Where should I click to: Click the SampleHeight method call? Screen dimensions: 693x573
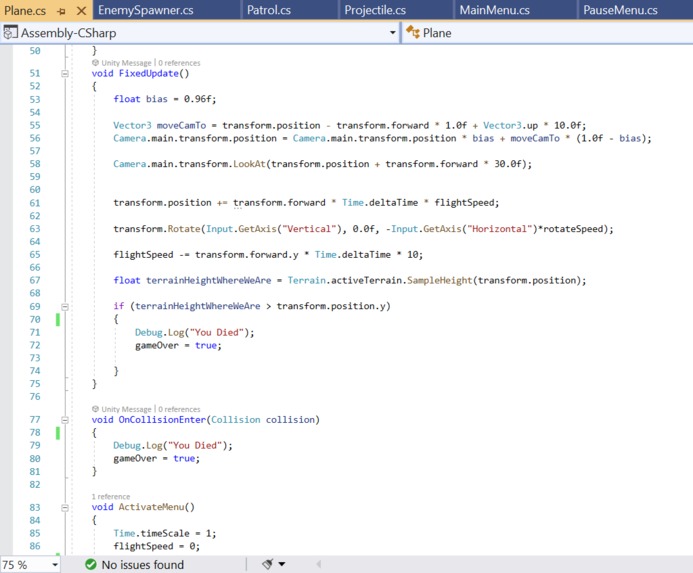[x=439, y=280]
